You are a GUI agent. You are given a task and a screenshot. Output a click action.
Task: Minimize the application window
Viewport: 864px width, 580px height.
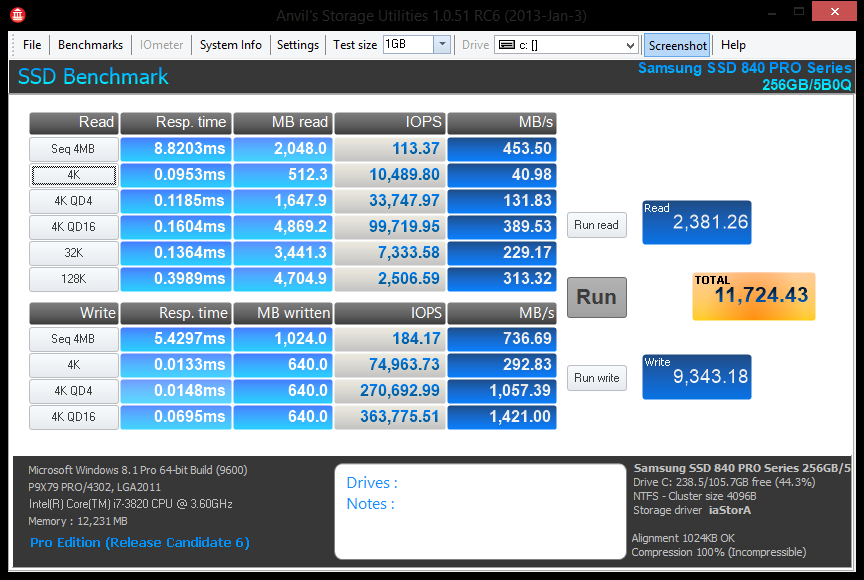pyautogui.click(x=772, y=11)
